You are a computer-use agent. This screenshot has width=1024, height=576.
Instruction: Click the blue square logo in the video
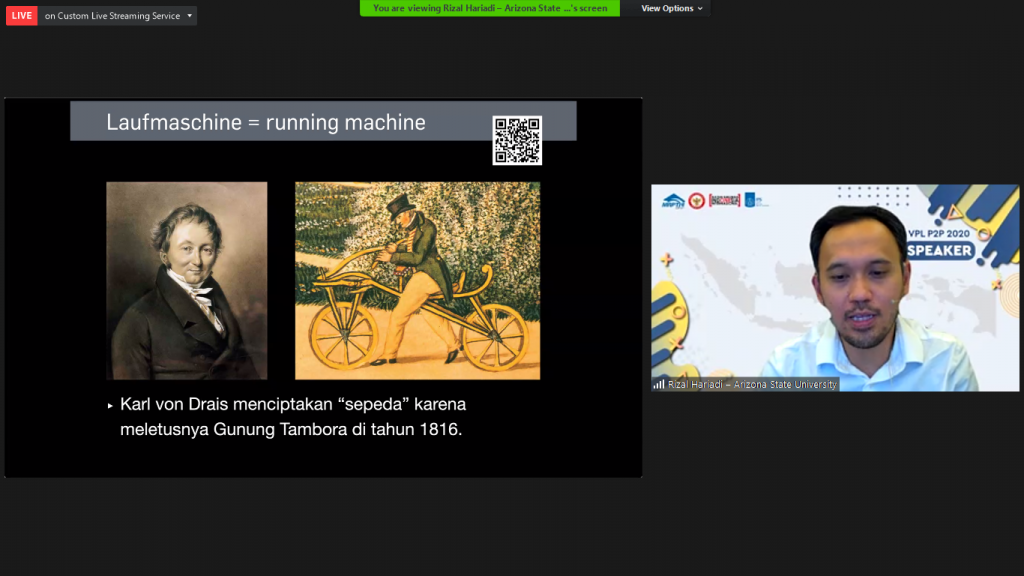point(750,200)
